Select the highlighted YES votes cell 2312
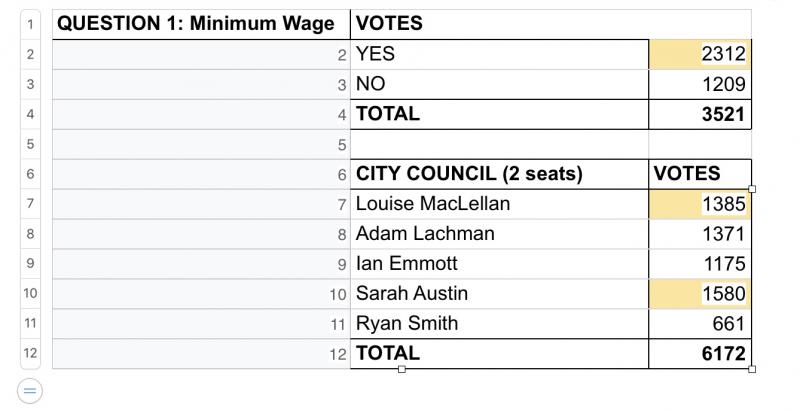 [699, 54]
